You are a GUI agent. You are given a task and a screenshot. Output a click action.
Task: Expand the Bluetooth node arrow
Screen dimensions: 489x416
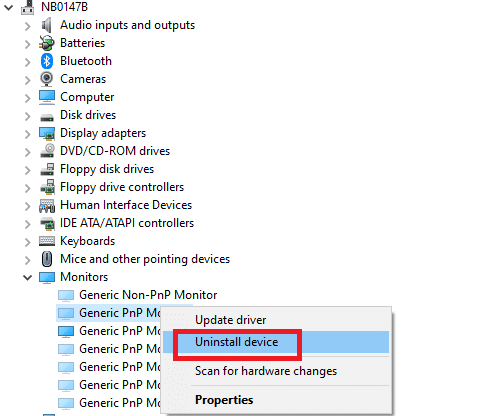27,62
